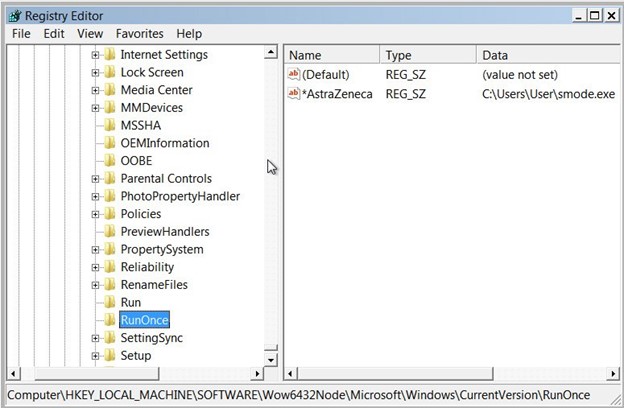Click the Data column header
The width and height of the screenshot is (624, 408).
[x=545, y=55]
